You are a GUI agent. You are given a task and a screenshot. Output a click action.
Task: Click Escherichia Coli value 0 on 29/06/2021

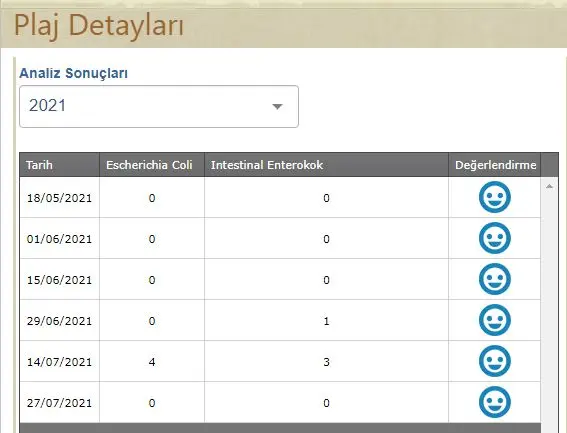coord(152,321)
